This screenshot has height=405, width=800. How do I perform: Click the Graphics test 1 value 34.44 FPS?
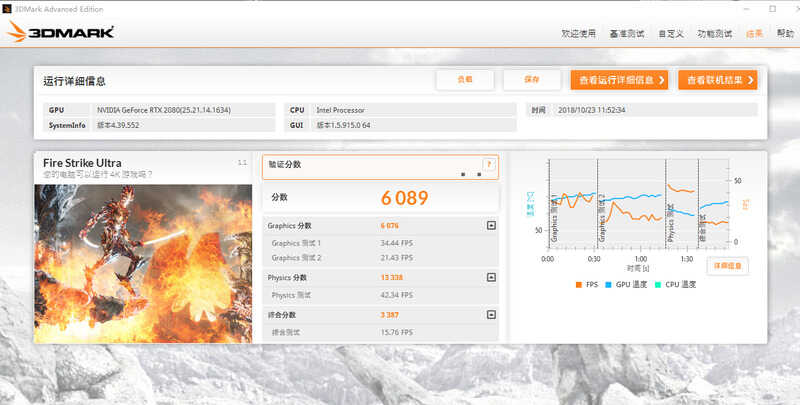coord(396,243)
